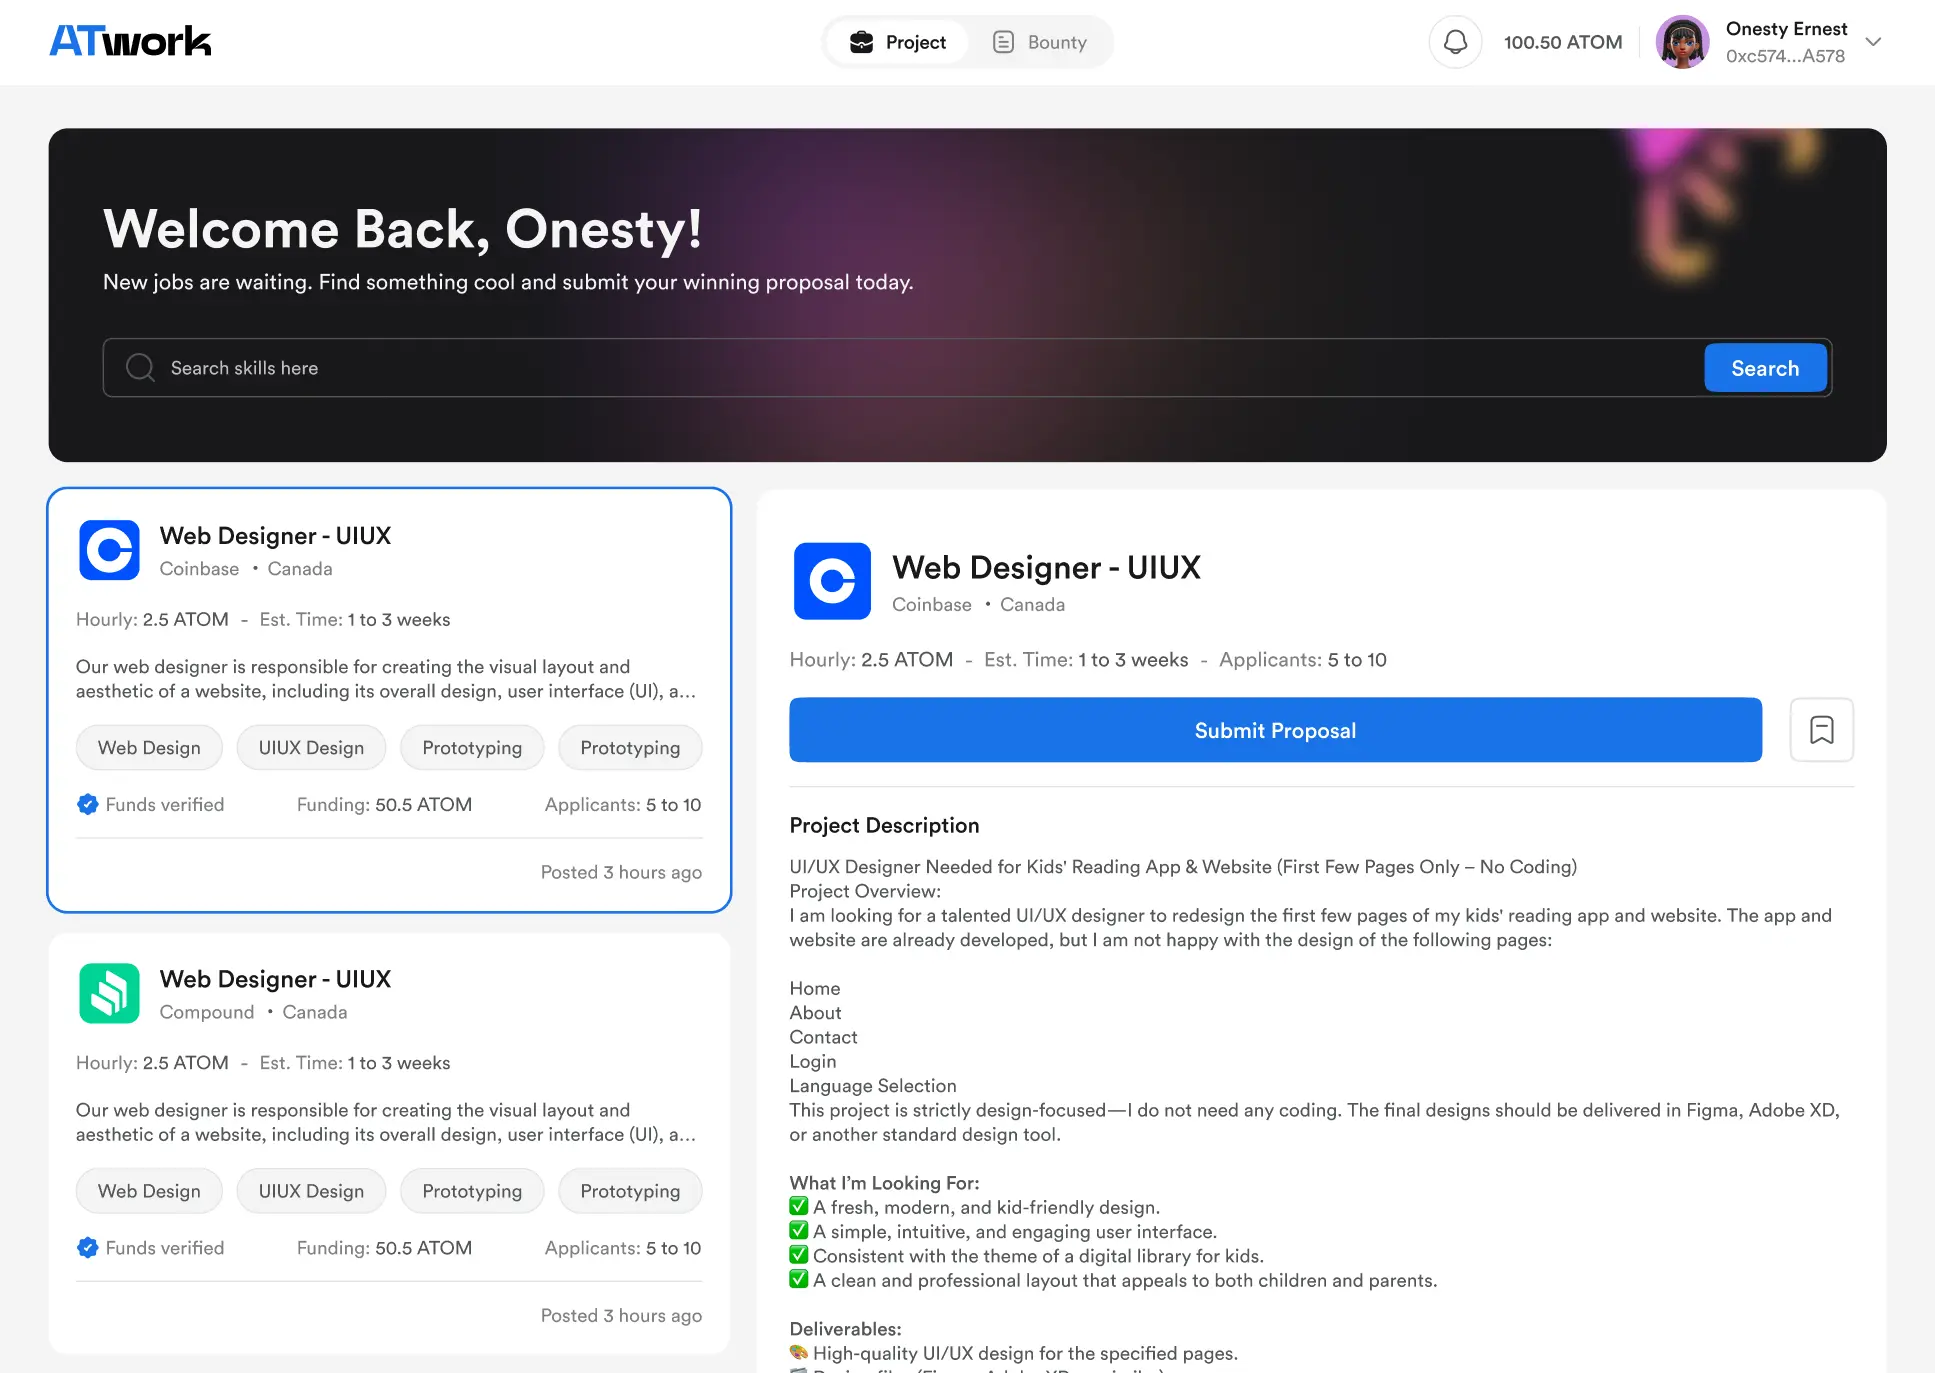Click the list icon in Bounty tab
Image resolution: width=1935 pixels, height=1373 pixels.
(1003, 42)
